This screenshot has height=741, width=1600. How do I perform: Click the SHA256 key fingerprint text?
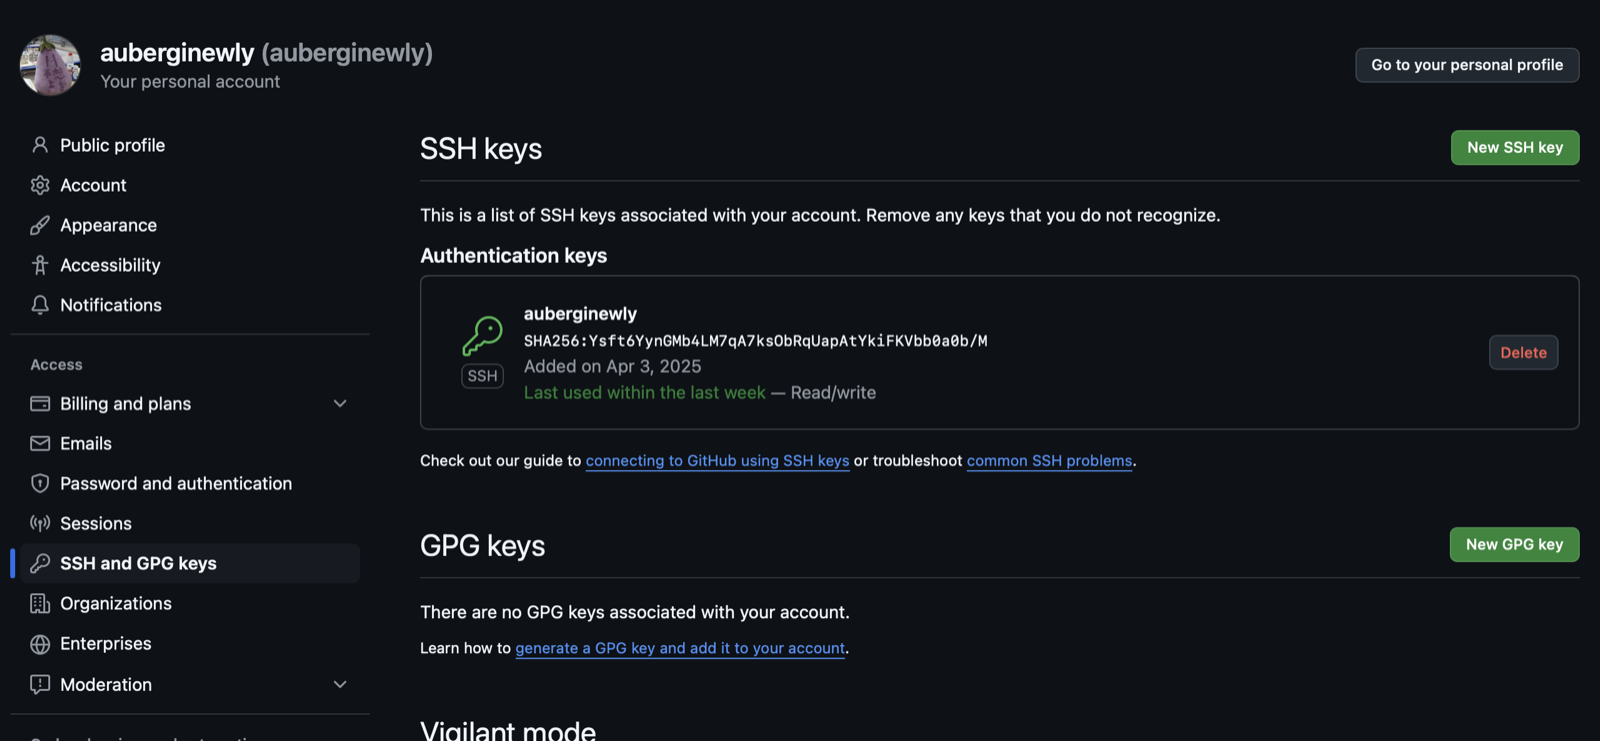(755, 341)
